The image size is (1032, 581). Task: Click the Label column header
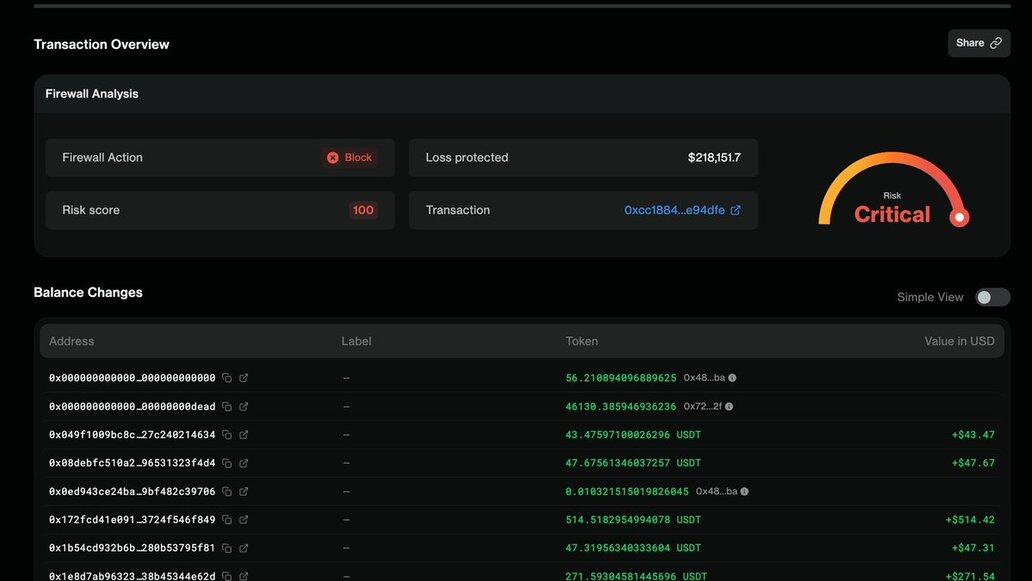pyautogui.click(x=356, y=341)
